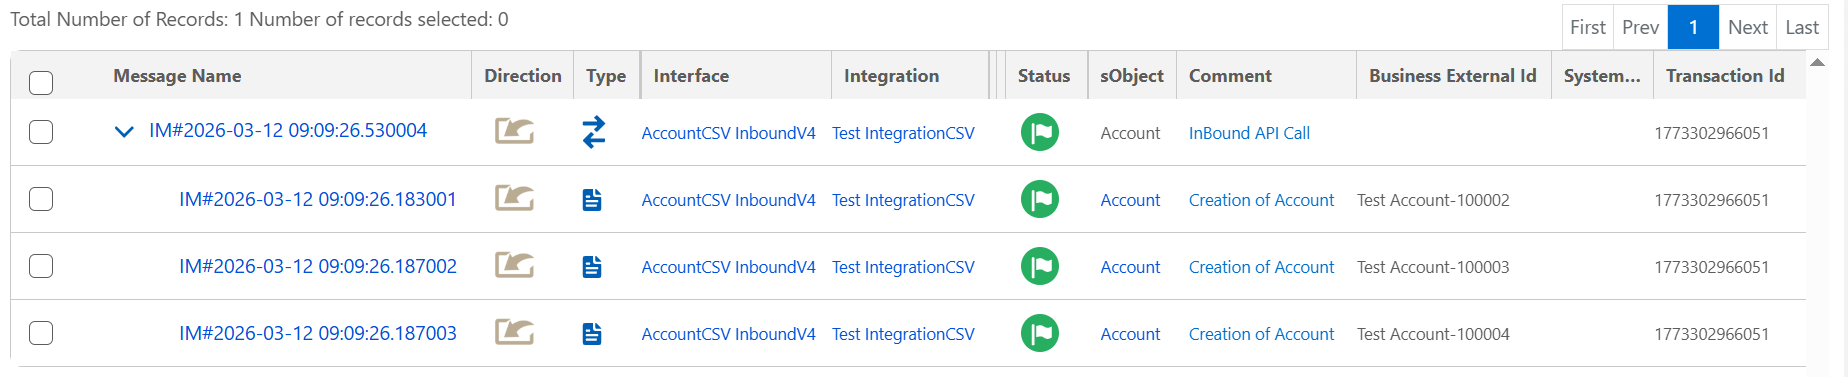The height and width of the screenshot is (377, 1848).
Task: Click the Total Number of Records summary text
Action: [259, 19]
